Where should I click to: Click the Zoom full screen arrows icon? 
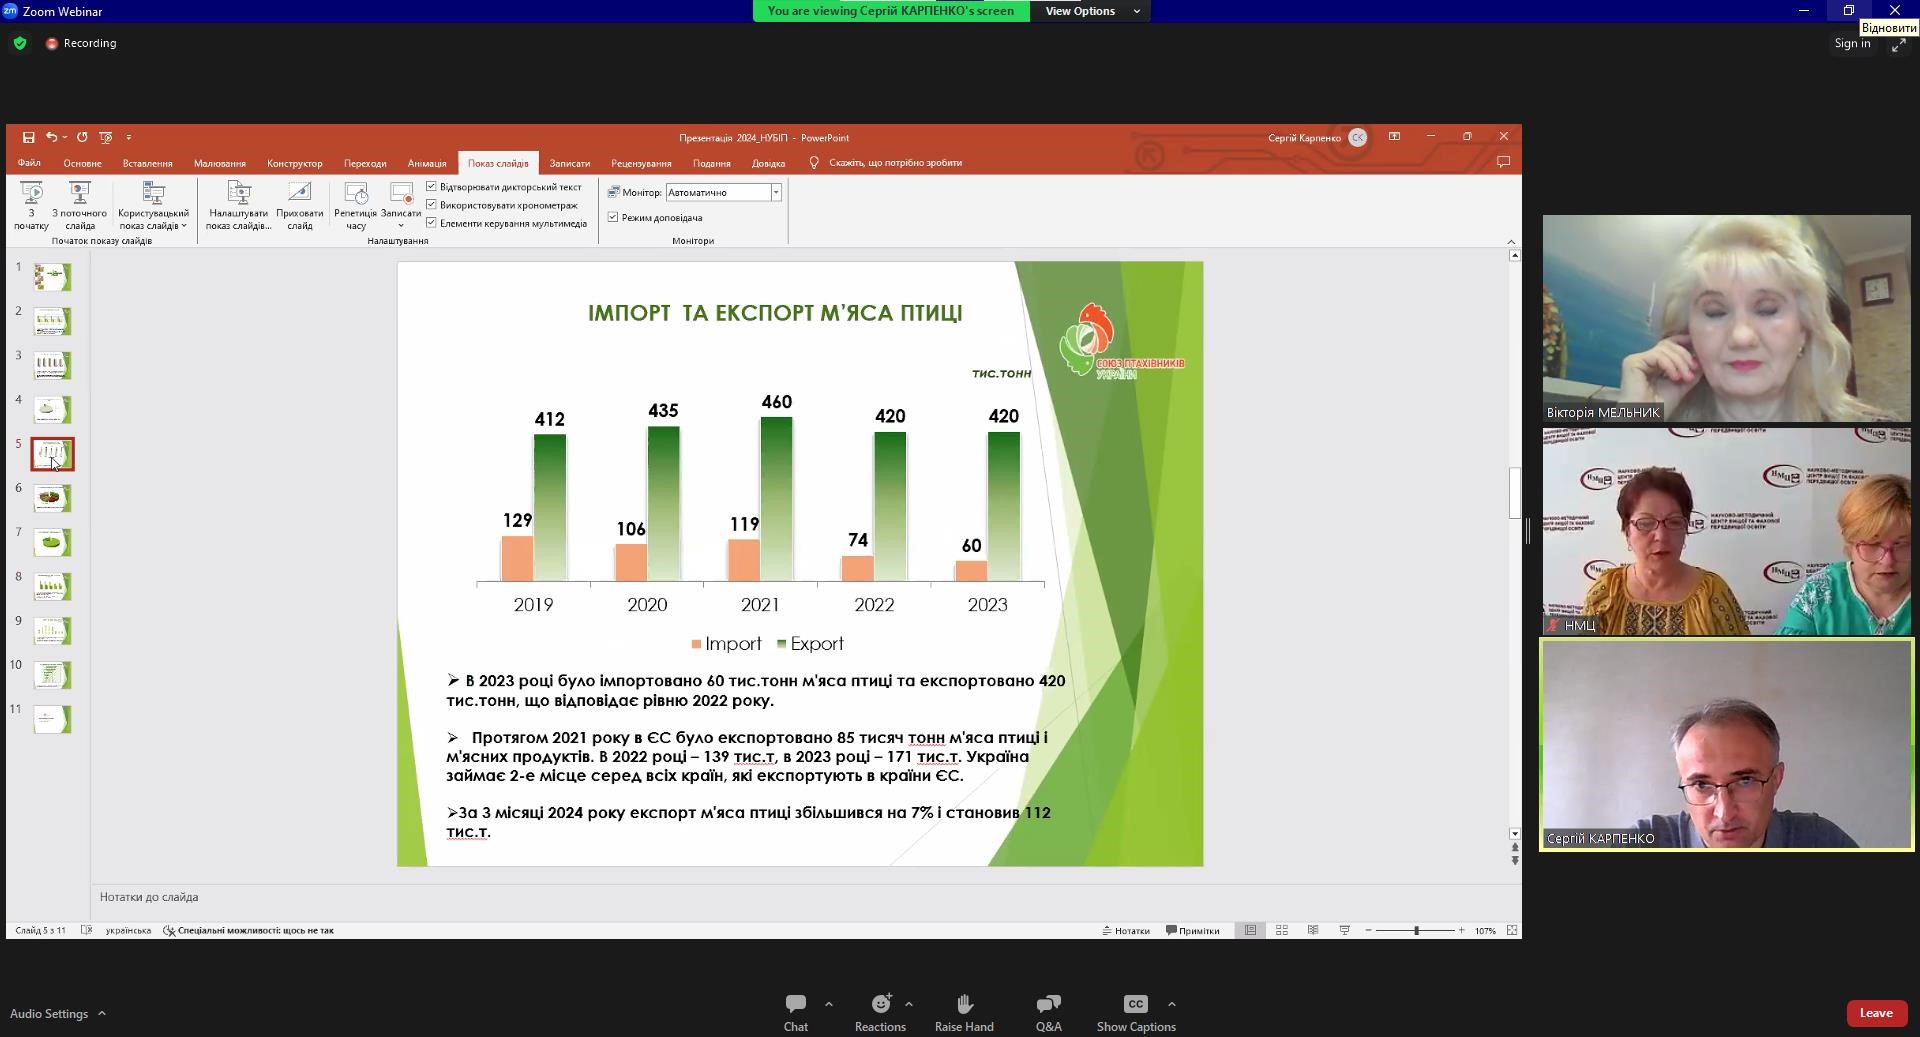tap(1898, 46)
